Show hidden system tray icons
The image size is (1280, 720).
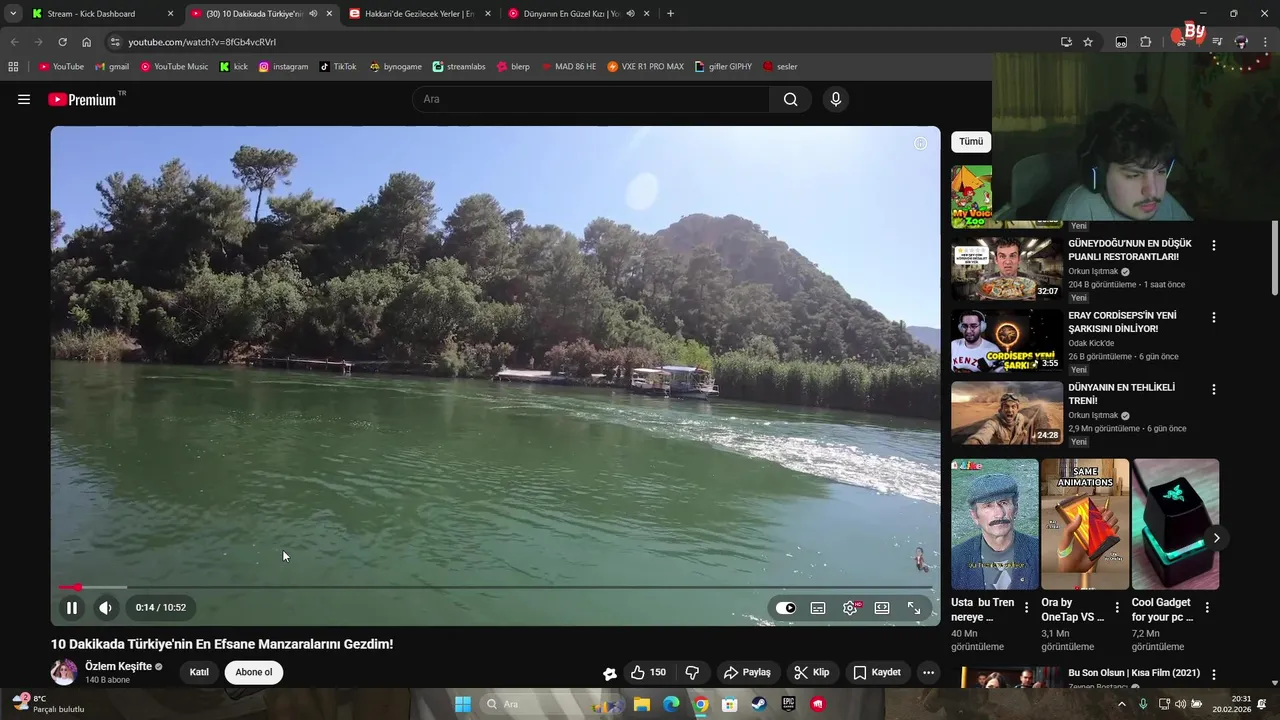pyautogui.click(x=1121, y=704)
